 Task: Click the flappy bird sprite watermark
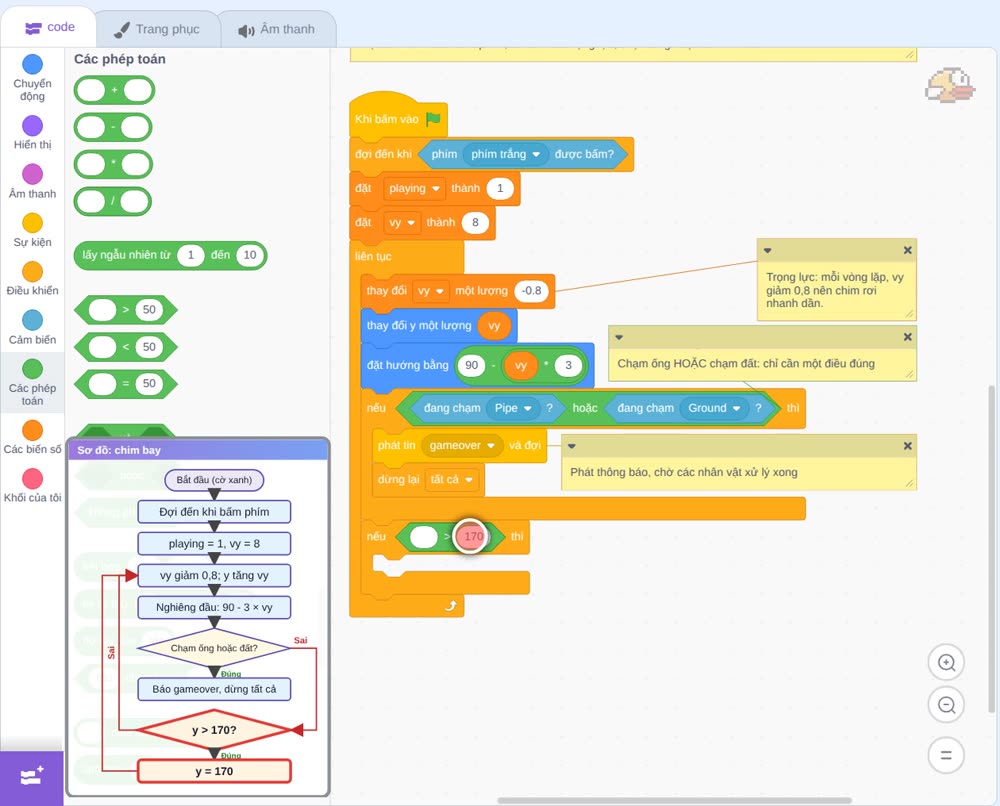click(950, 85)
